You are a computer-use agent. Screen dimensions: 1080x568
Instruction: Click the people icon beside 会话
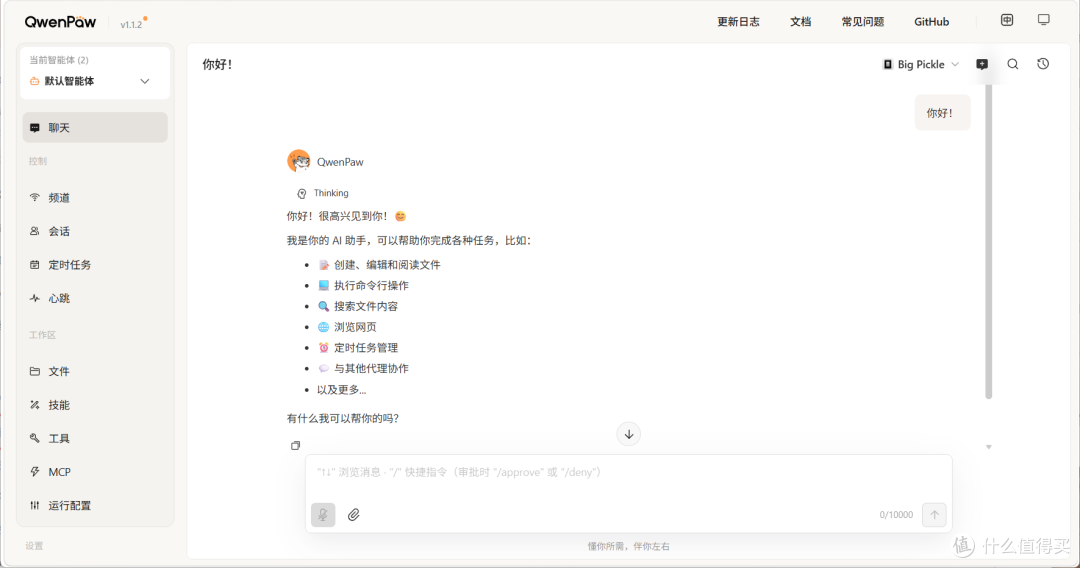(34, 231)
